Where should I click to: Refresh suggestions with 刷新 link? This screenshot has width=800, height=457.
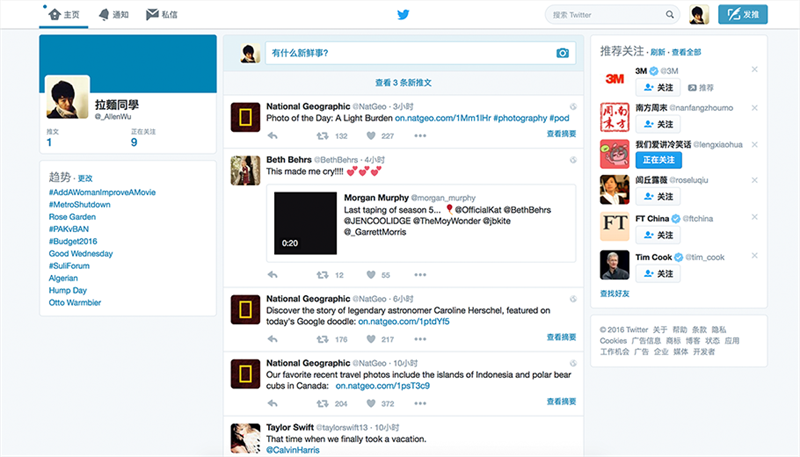click(658, 52)
